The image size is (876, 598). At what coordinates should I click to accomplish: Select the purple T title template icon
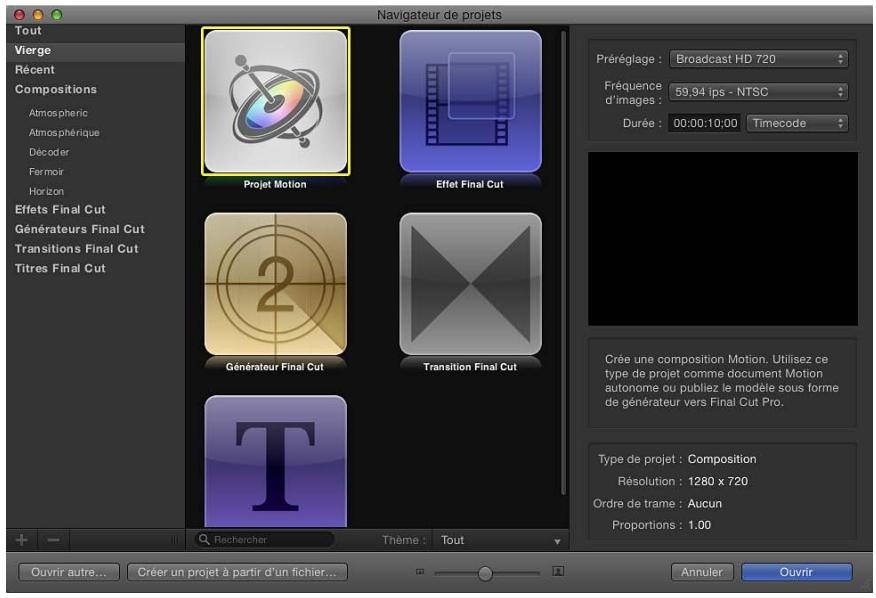(x=275, y=461)
